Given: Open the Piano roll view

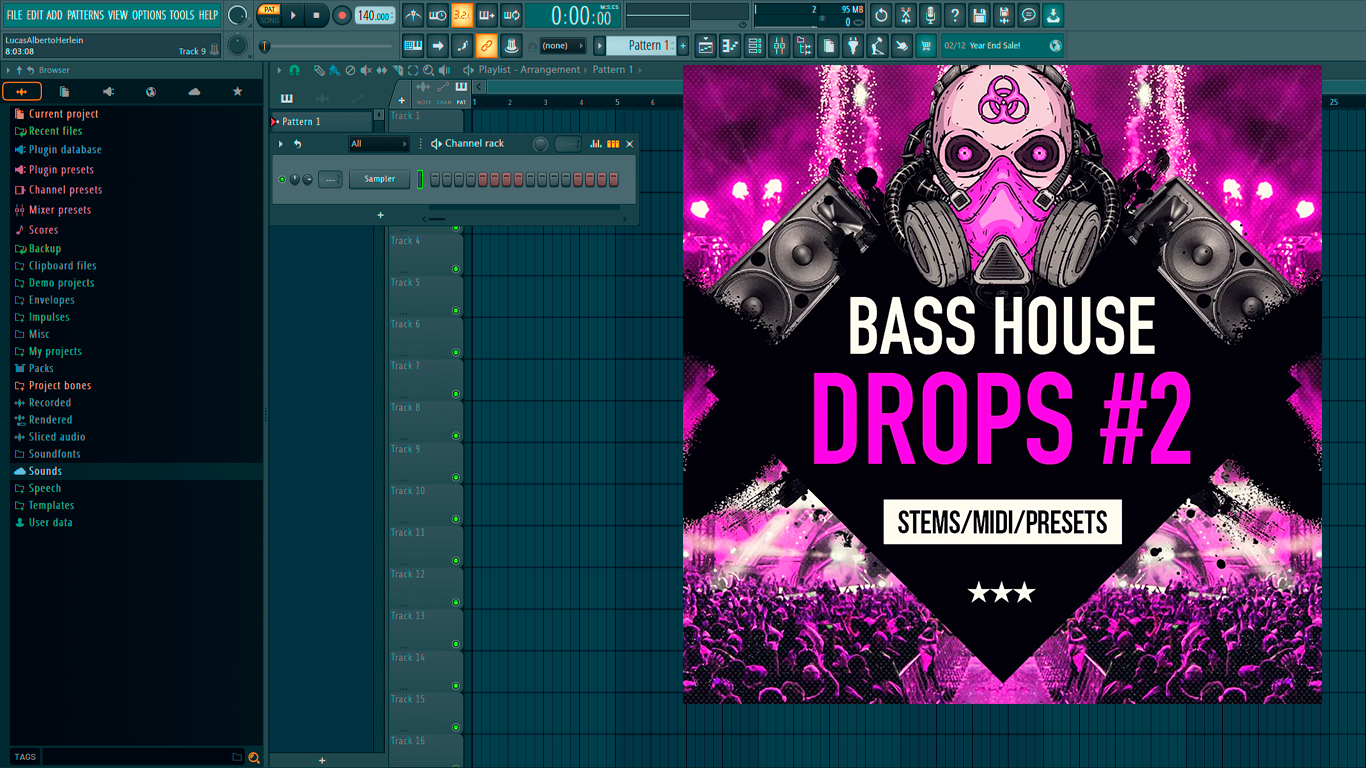Looking at the screenshot, I should tap(731, 45).
